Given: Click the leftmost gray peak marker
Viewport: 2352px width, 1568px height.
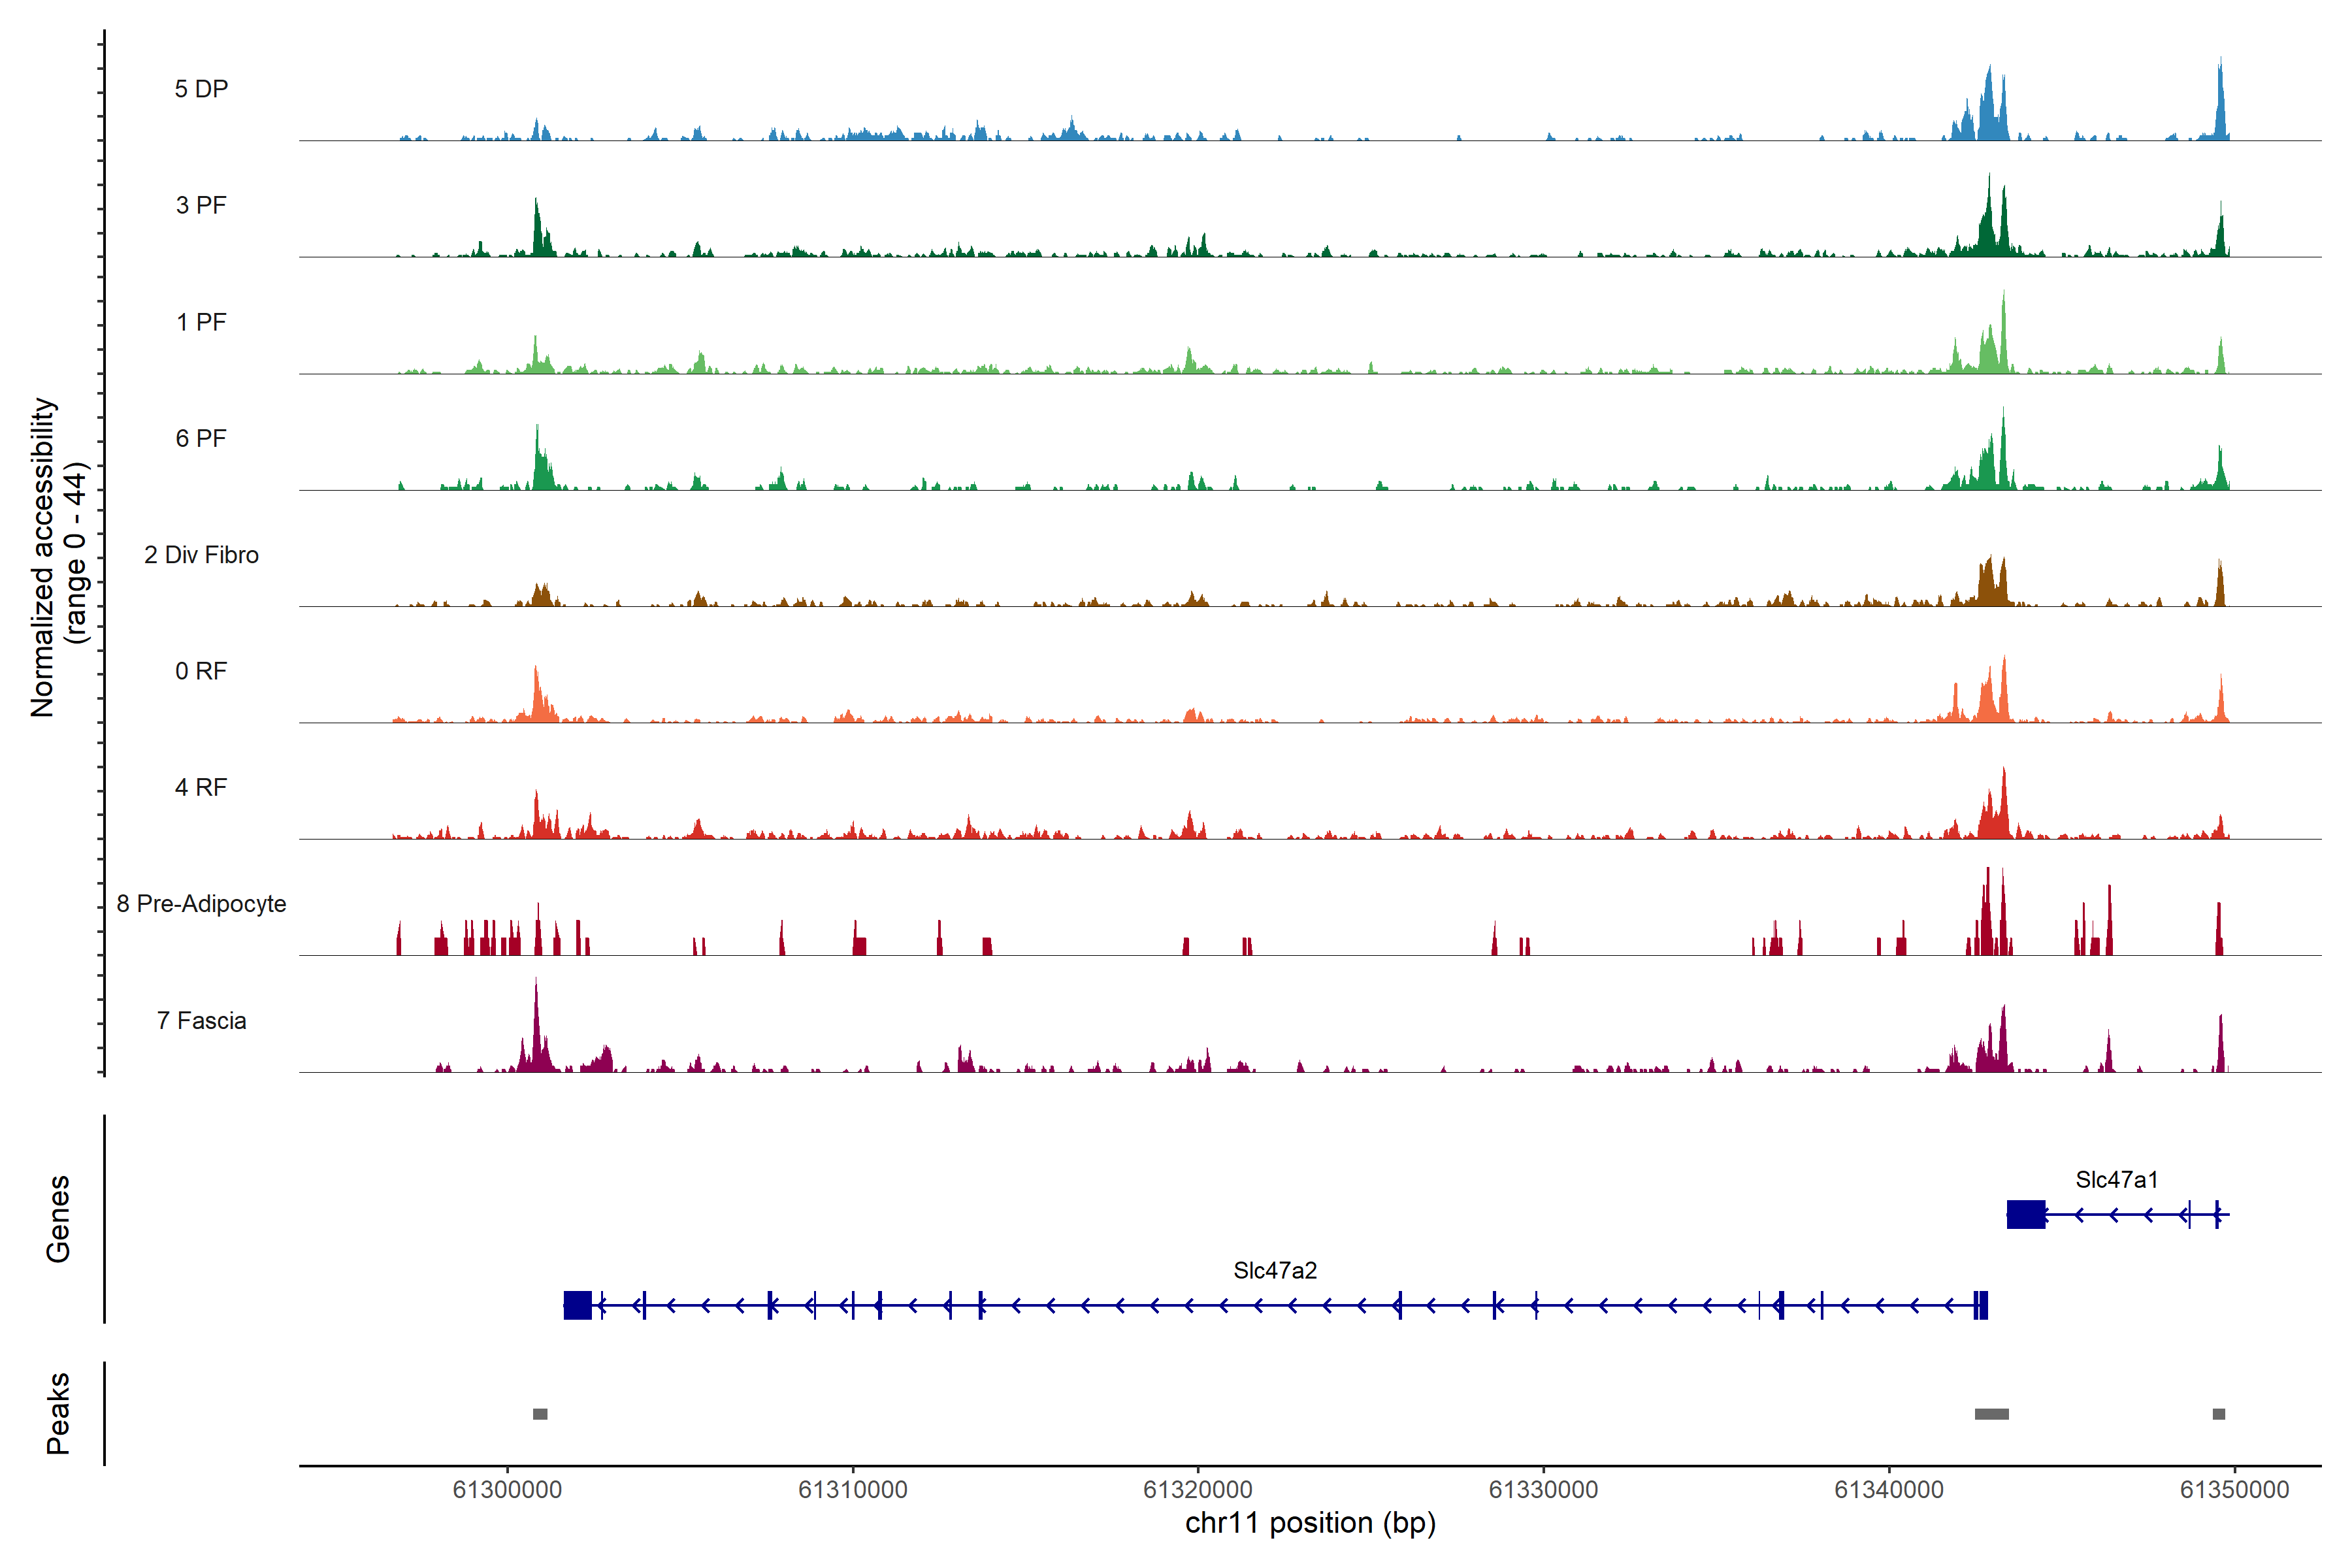Looking at the screenshot, I should (540, 1413).
